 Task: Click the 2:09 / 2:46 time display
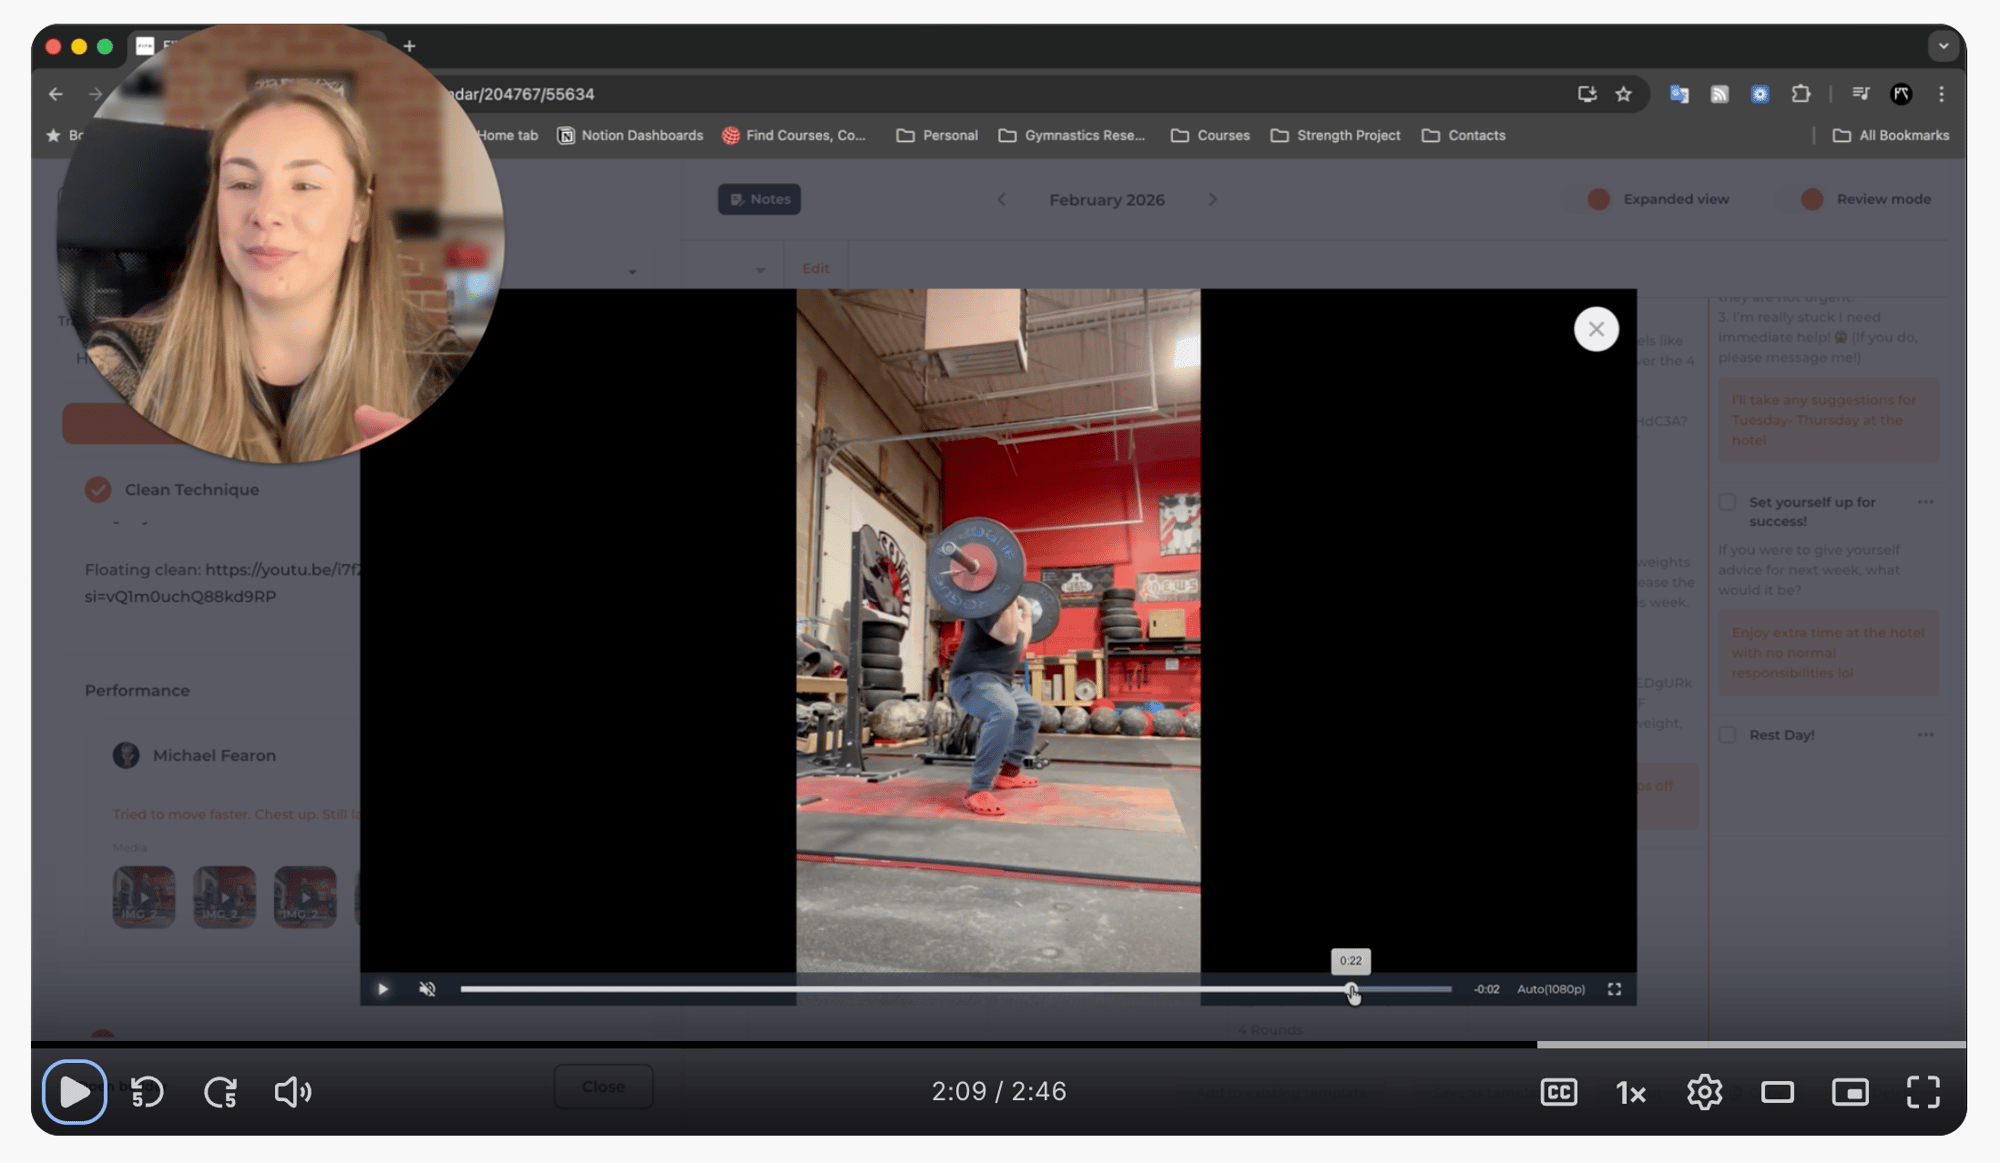point(999,1092)
